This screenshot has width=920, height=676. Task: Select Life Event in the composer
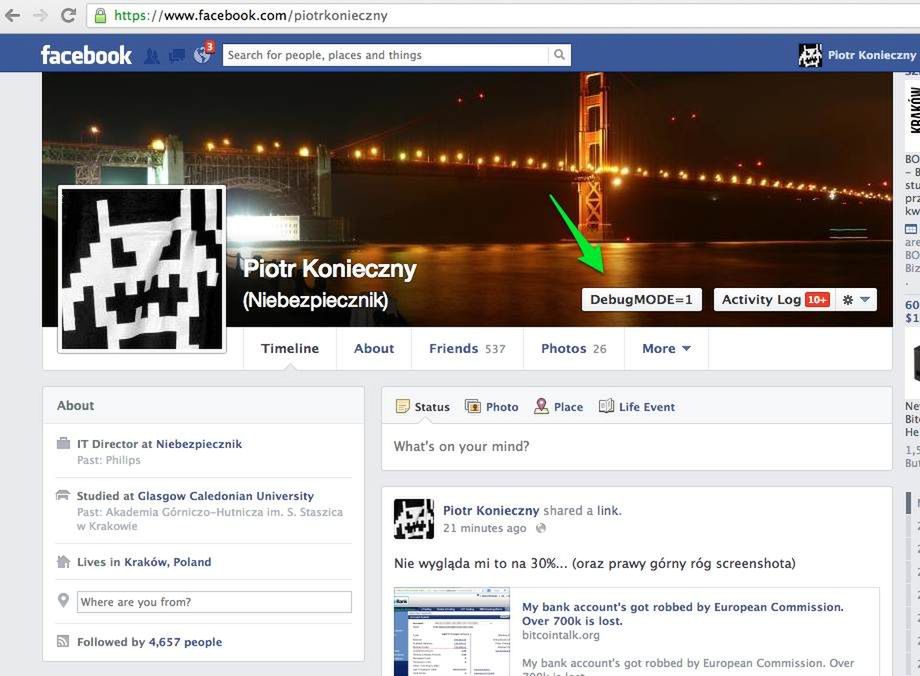coord(647,407)
